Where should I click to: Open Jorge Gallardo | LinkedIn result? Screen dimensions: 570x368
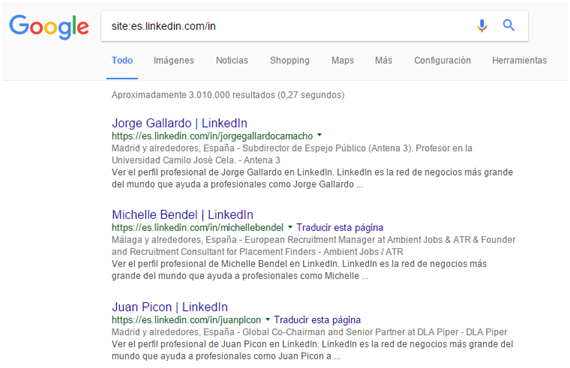point(180,123)
